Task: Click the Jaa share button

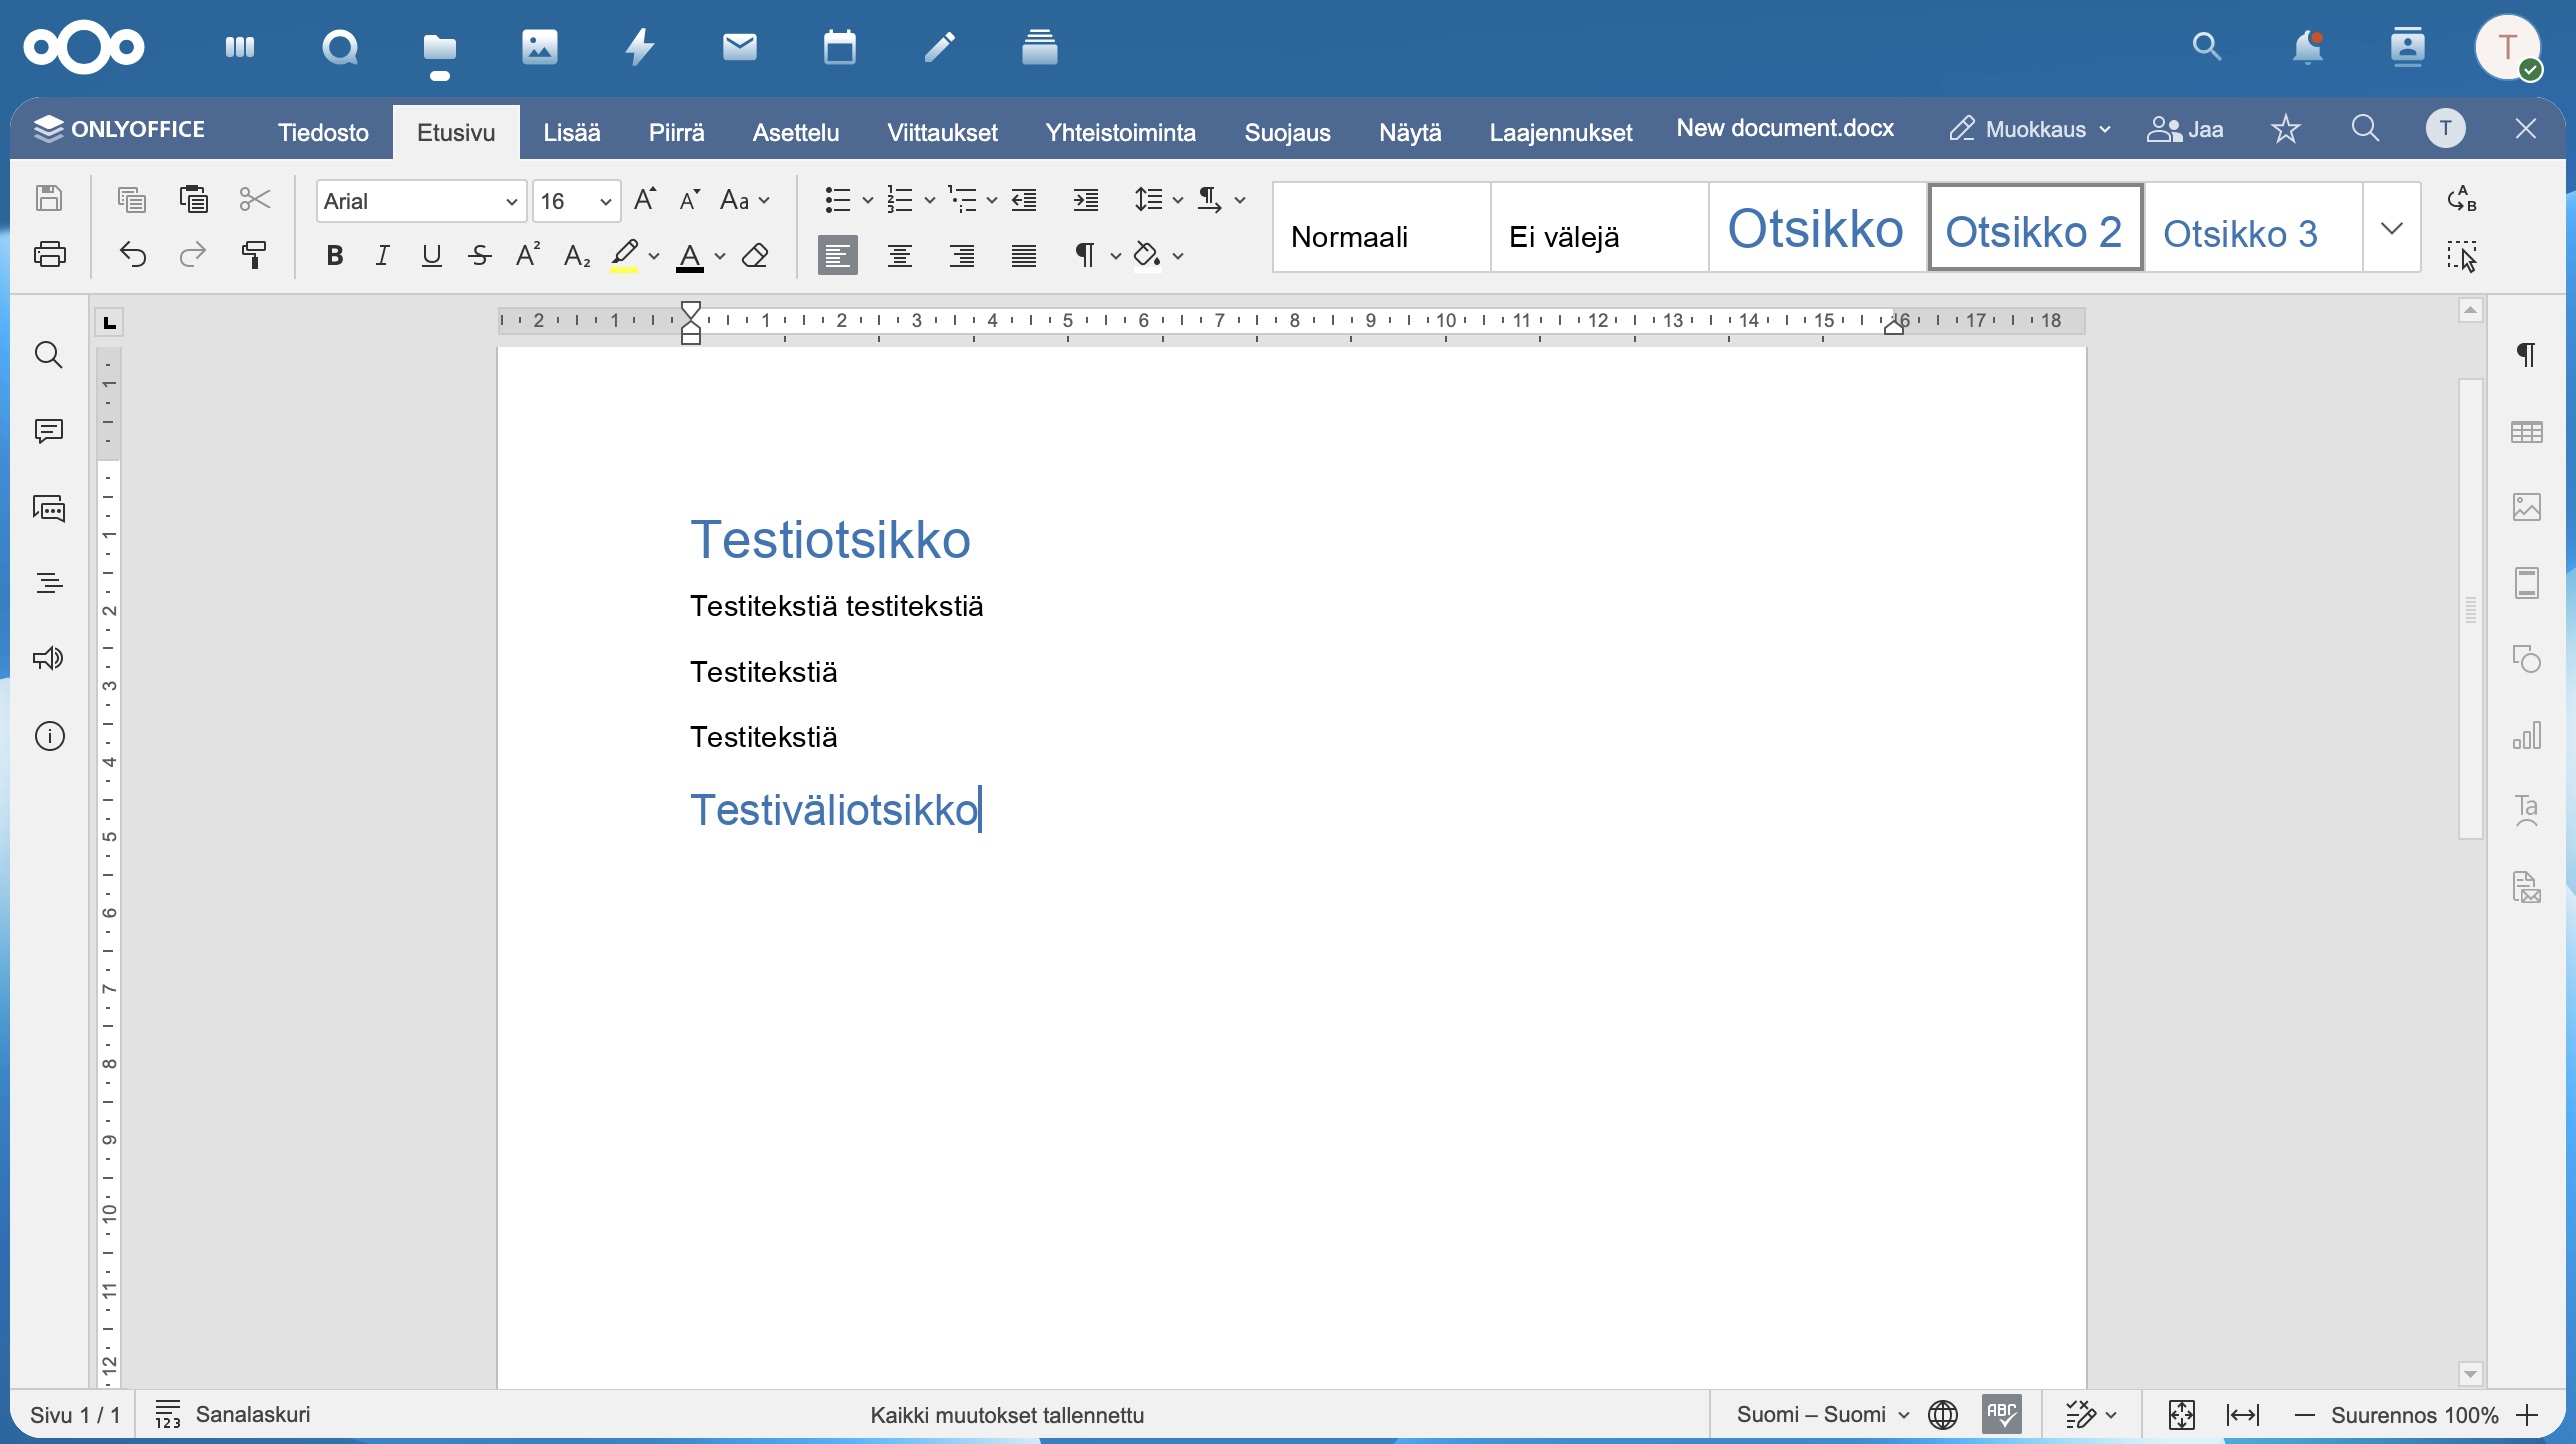Action: point(2185,129)
